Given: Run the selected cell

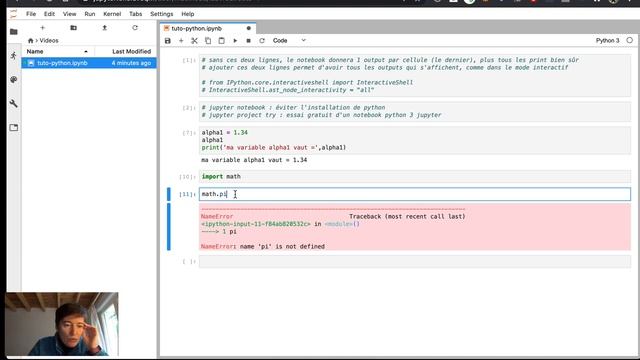Looking at the screenshot, I should pyautogui.click(x=235, y=40).
